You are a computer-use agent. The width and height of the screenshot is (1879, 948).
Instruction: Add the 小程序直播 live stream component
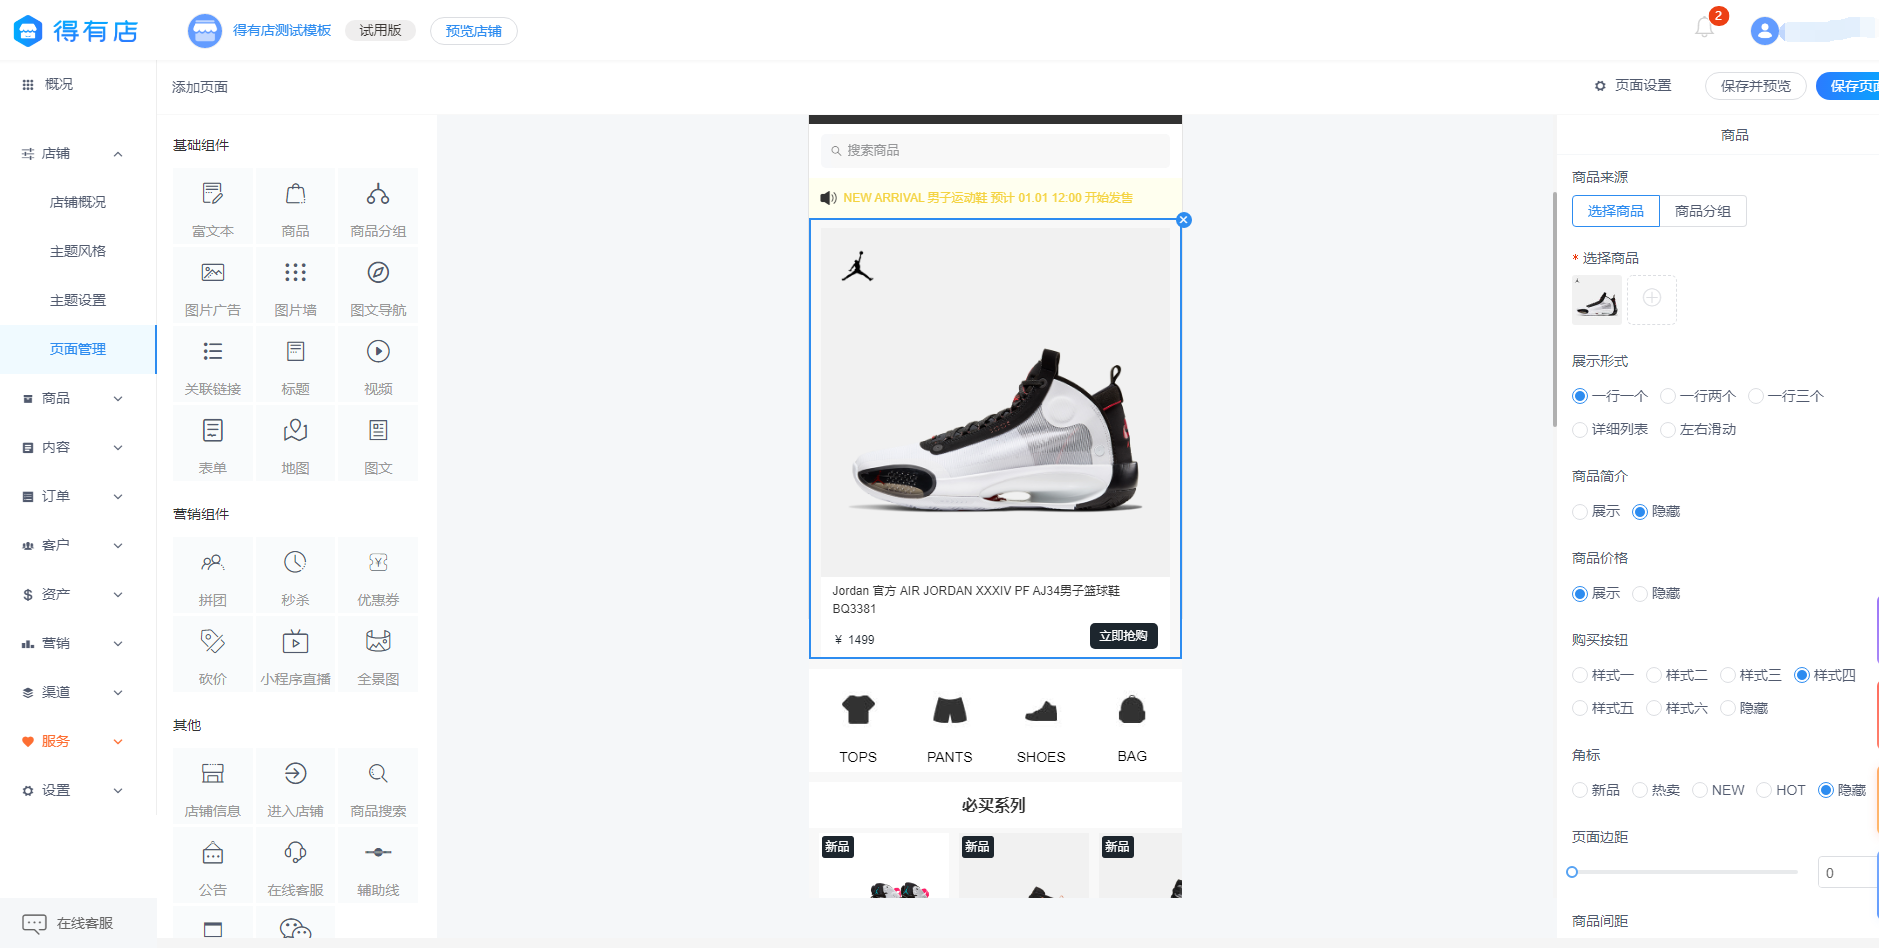pyautogui.click(x=295, y=655)
